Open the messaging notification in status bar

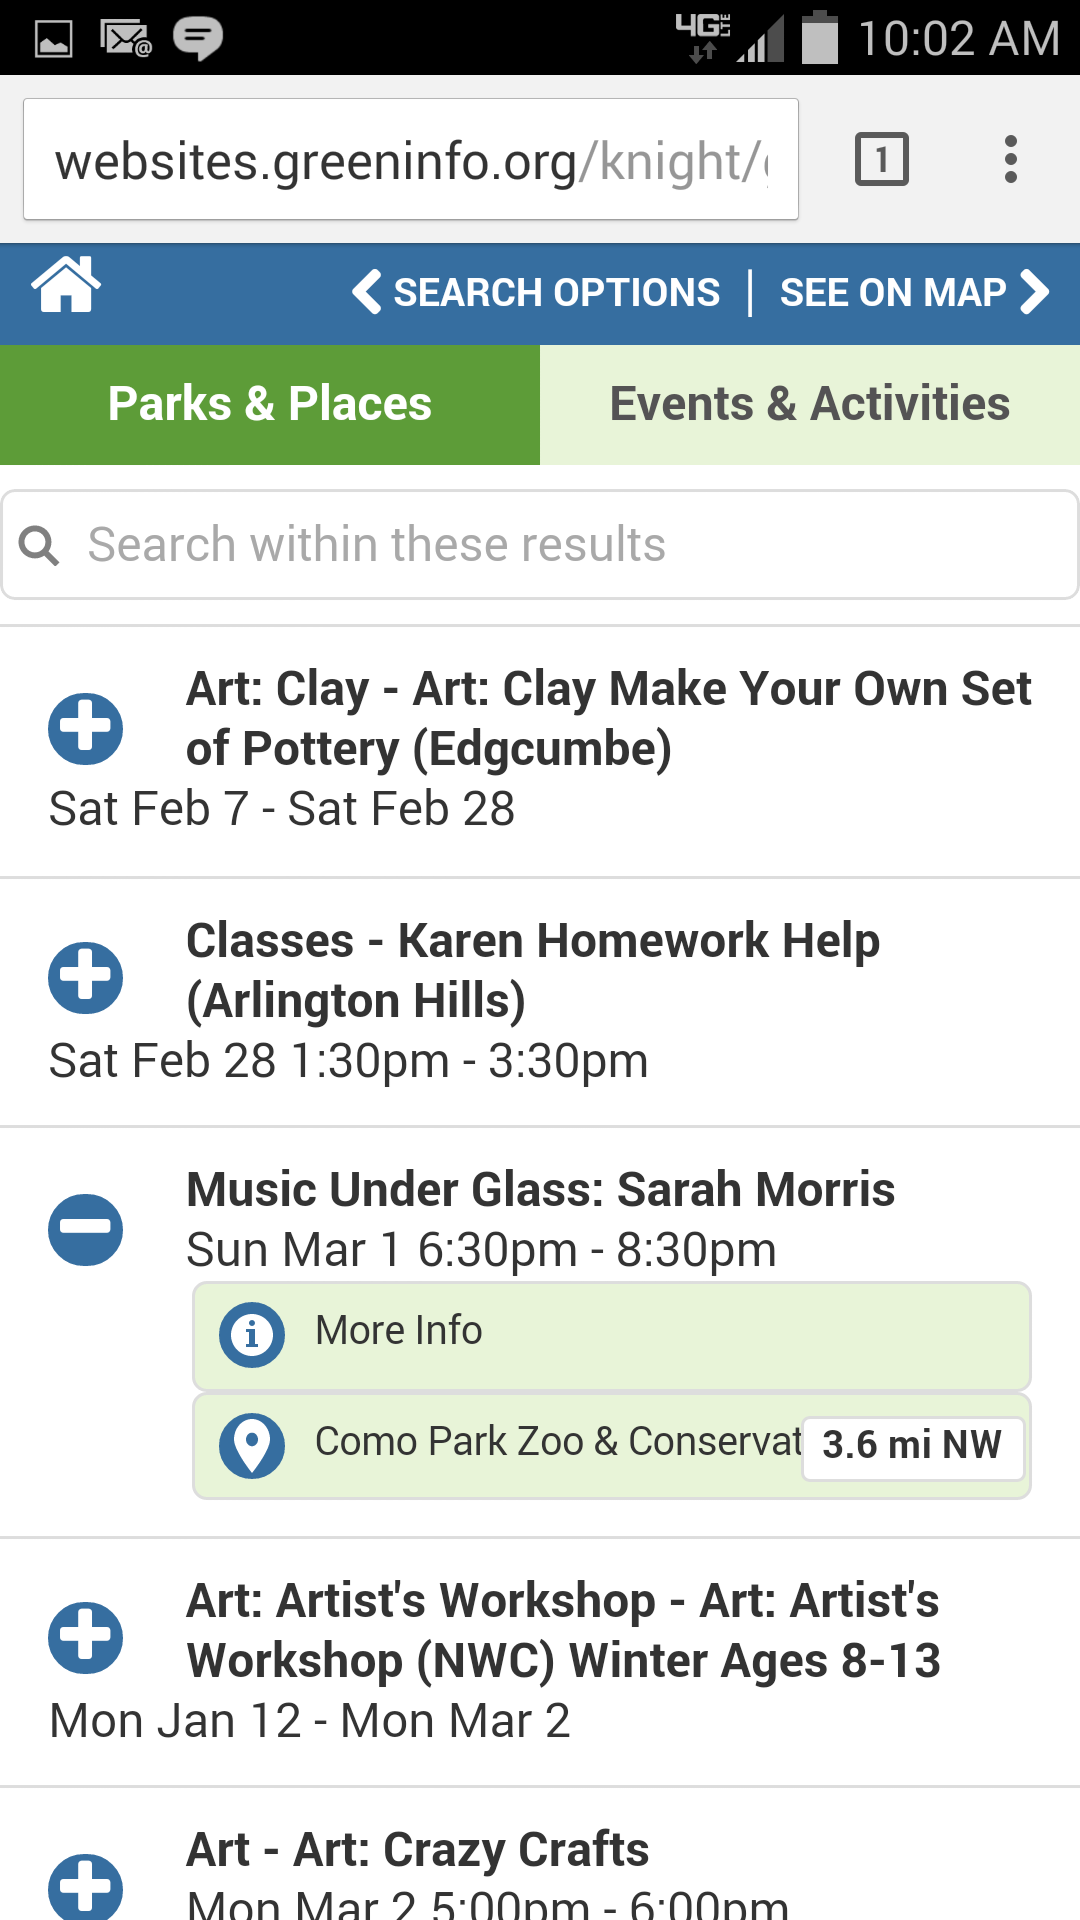click(x=198, y=39)
